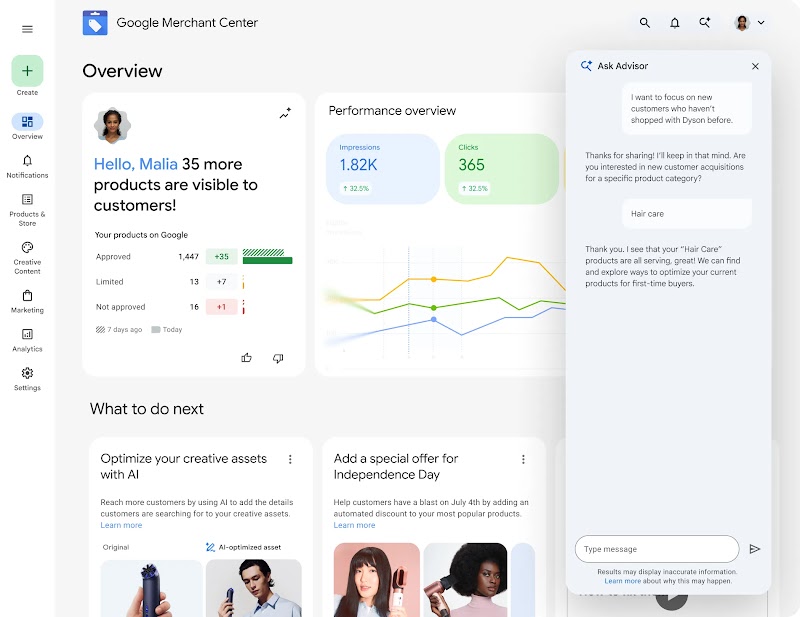Give thumbs down on greeting card

coord(278,358)
